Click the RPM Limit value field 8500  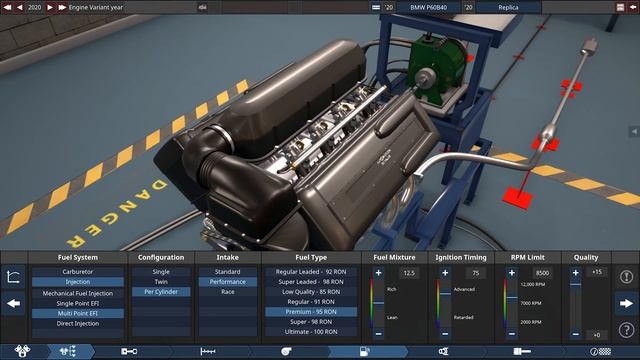tap(542, 273)
